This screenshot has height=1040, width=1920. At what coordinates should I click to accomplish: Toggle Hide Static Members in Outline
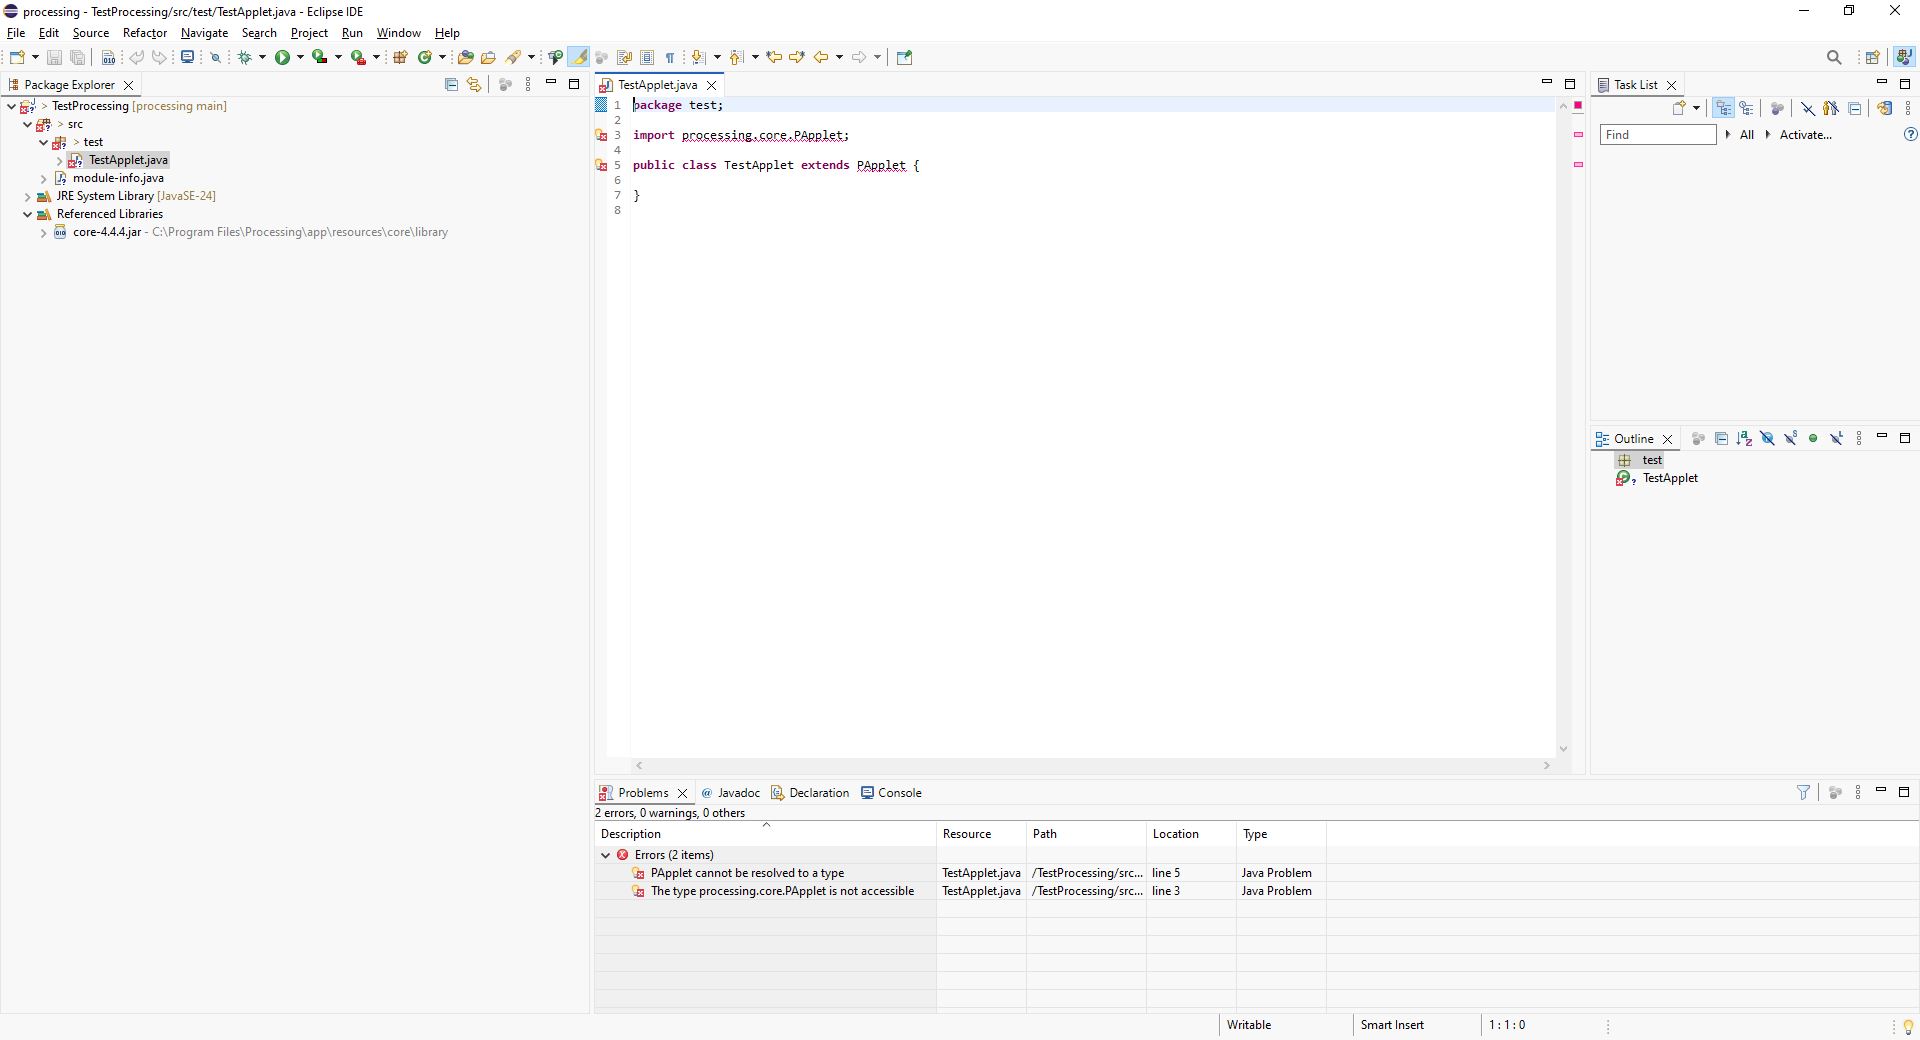(x=1790, y=438)
